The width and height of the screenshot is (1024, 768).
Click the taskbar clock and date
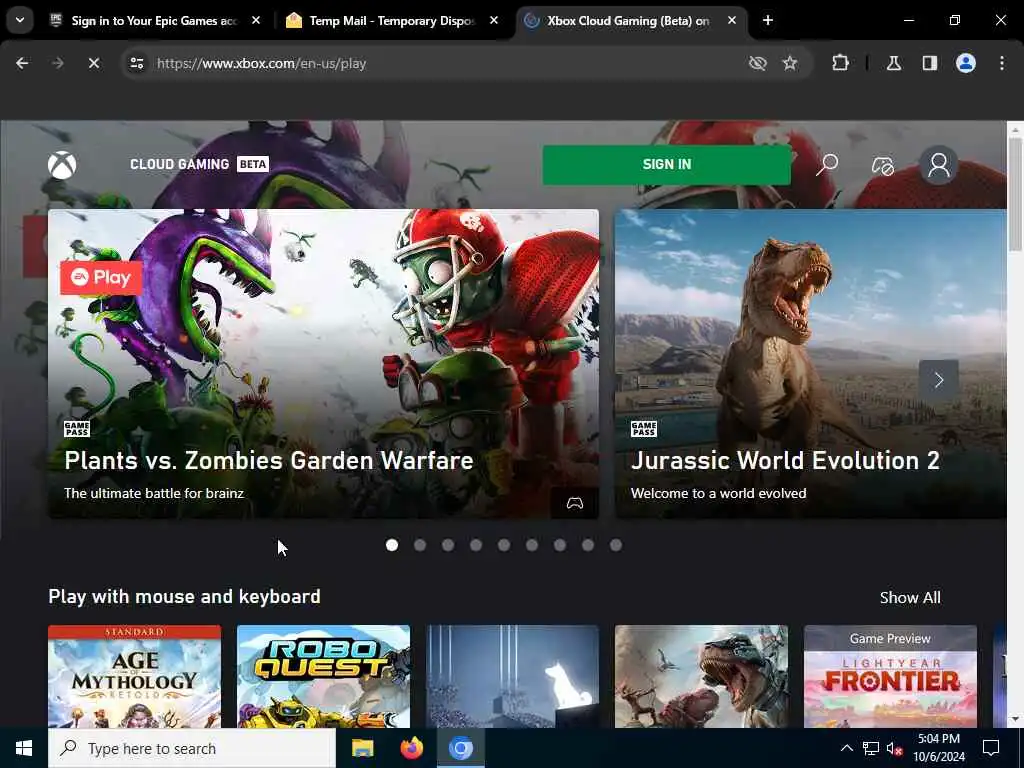(938, 748)
